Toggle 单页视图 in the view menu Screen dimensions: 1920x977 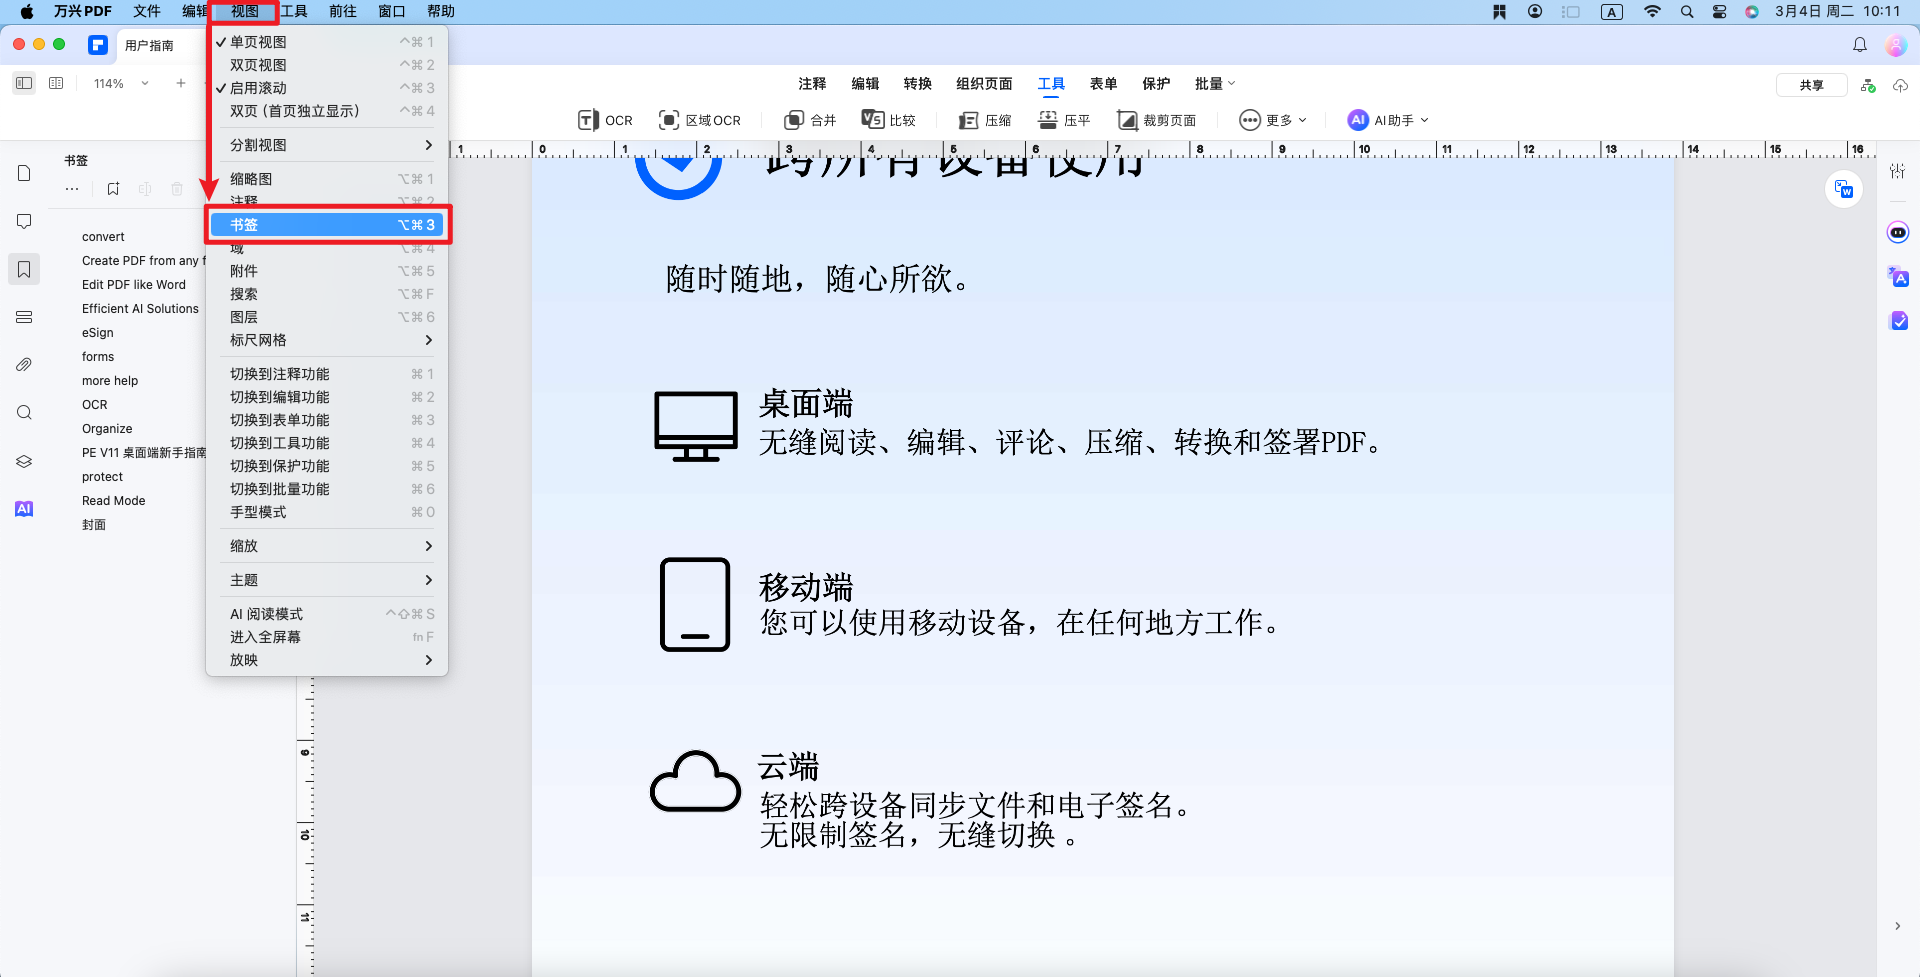coord(327,42)
